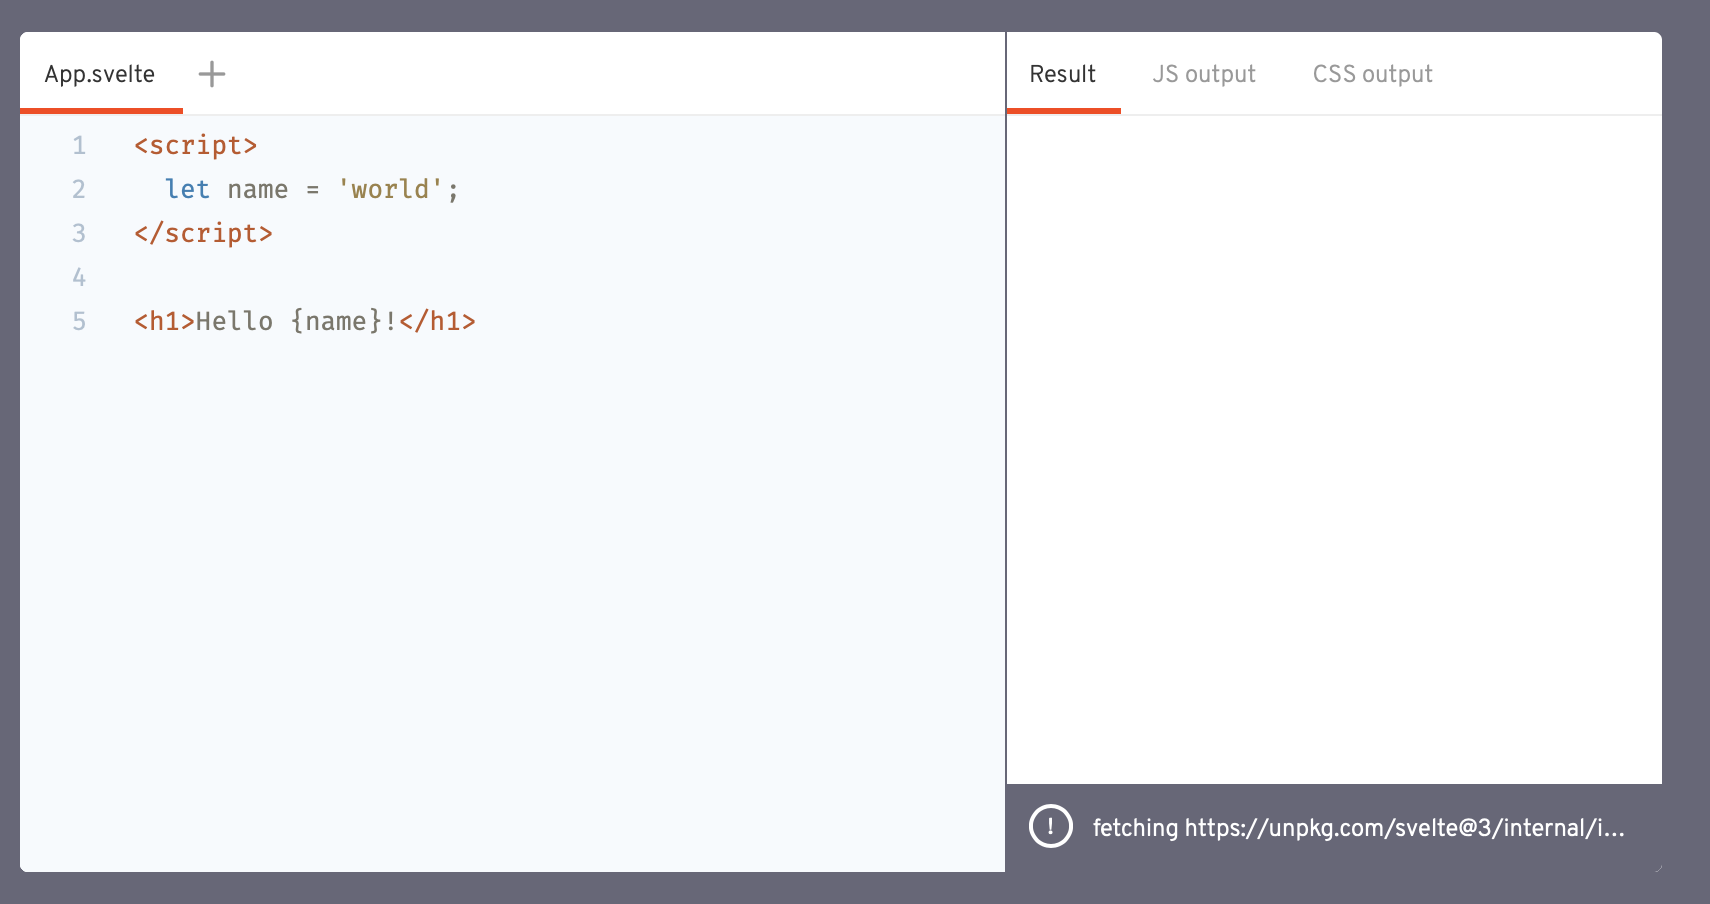Click the empty line 4 in the editor

(x=200, y=277)
